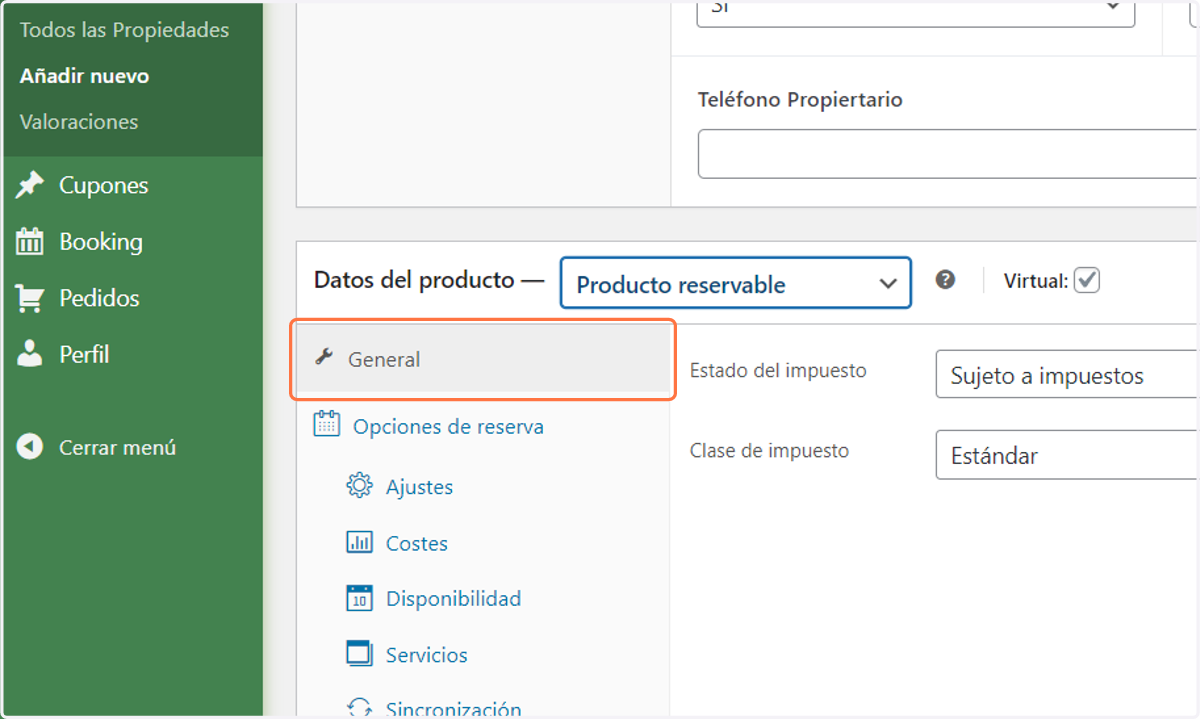Screen dimensions: 1200x719
Task: Click the help question mark icon
Action: click(x=945, y=280)
